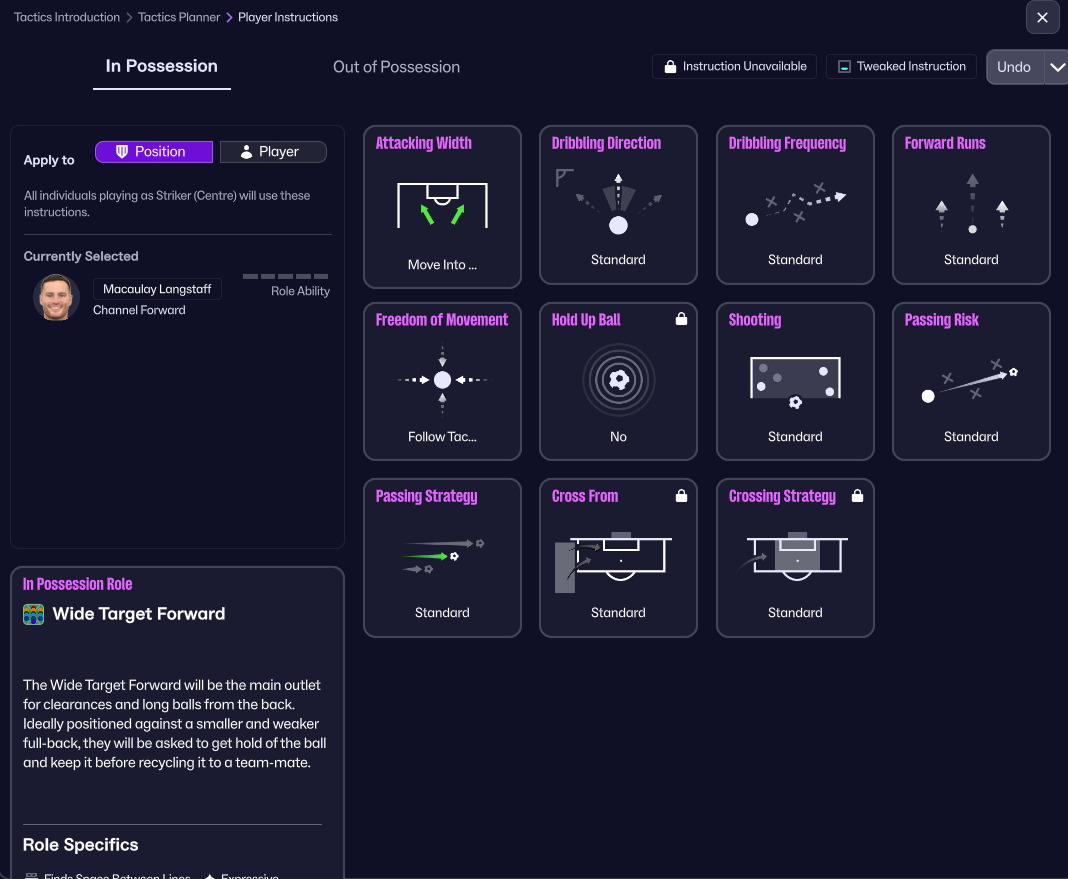The image size is (1068, 879).
Task: Apply instructions to Position
Action: [x=154, y=151]
